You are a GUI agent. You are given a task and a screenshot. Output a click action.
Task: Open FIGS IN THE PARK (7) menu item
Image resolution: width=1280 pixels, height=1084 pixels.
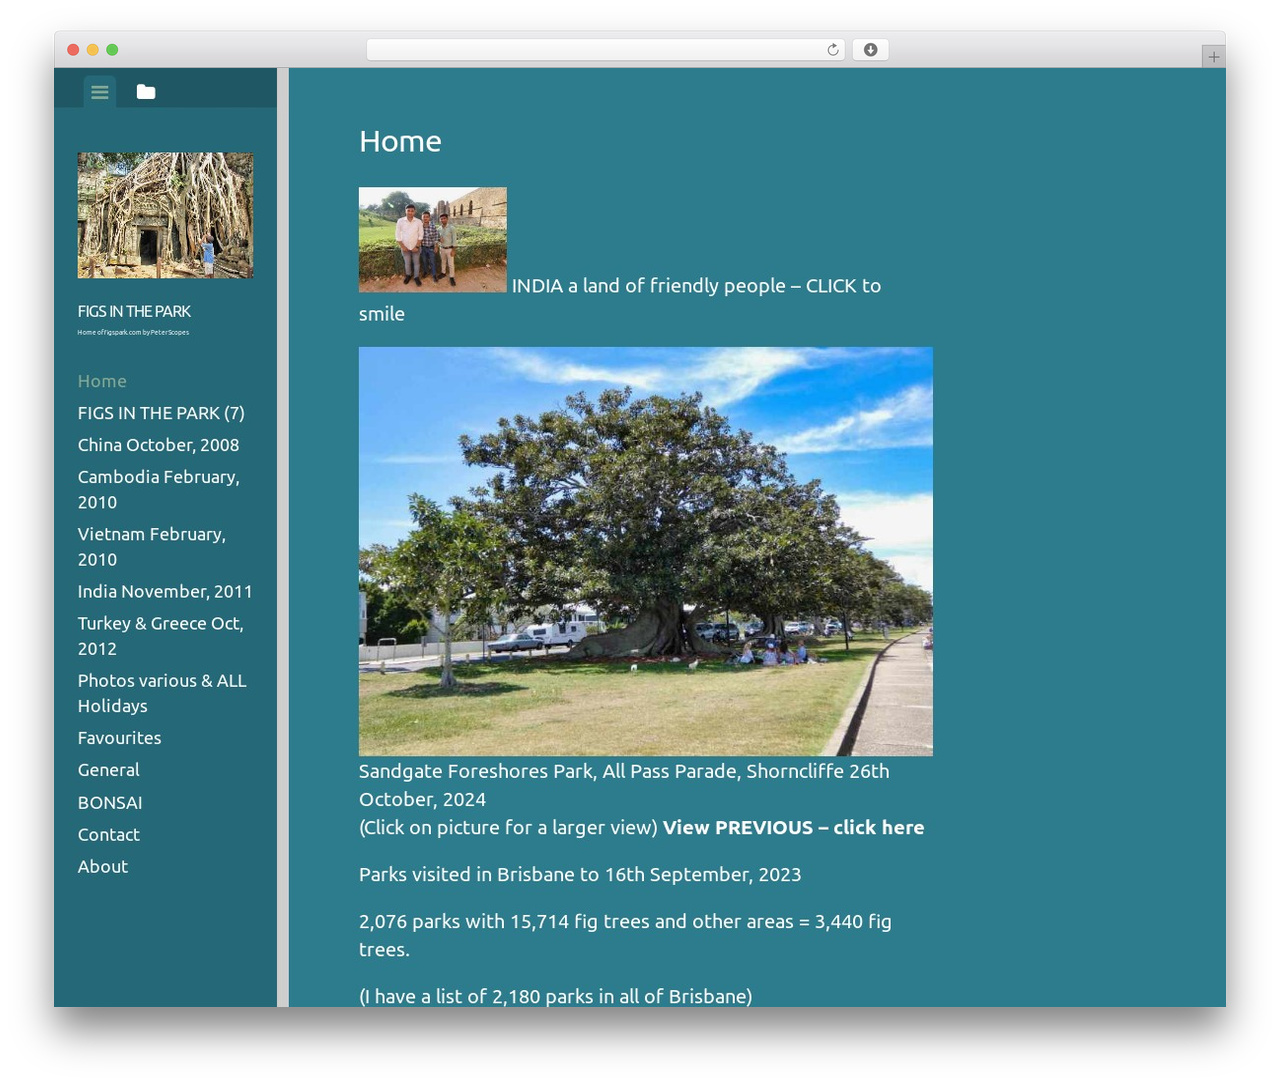tap(161, 413)
